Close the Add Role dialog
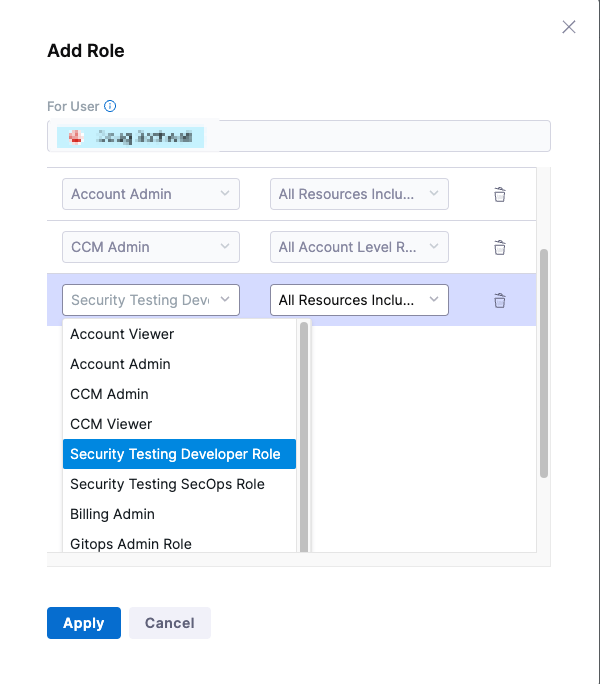The width and height of the screenshot is (600, 684). [569, 27]
